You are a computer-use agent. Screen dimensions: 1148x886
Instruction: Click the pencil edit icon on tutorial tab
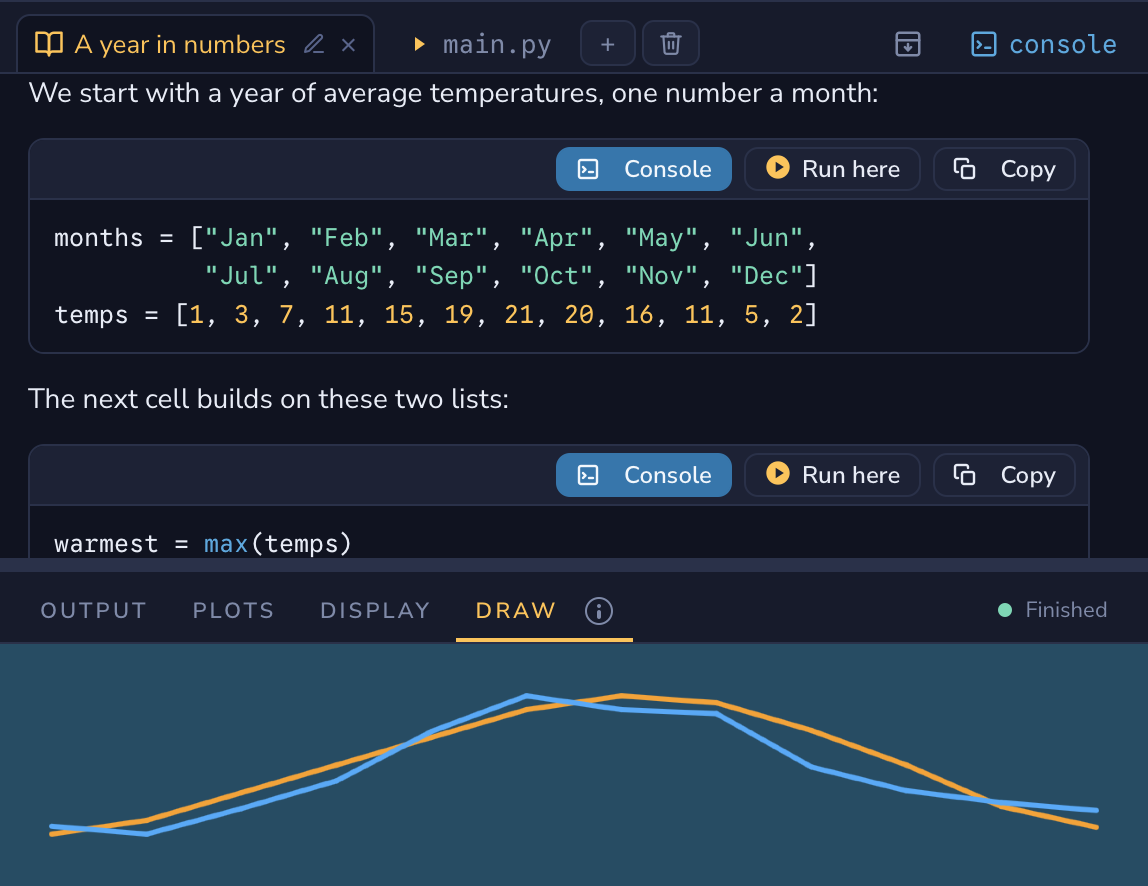point(314,45)
